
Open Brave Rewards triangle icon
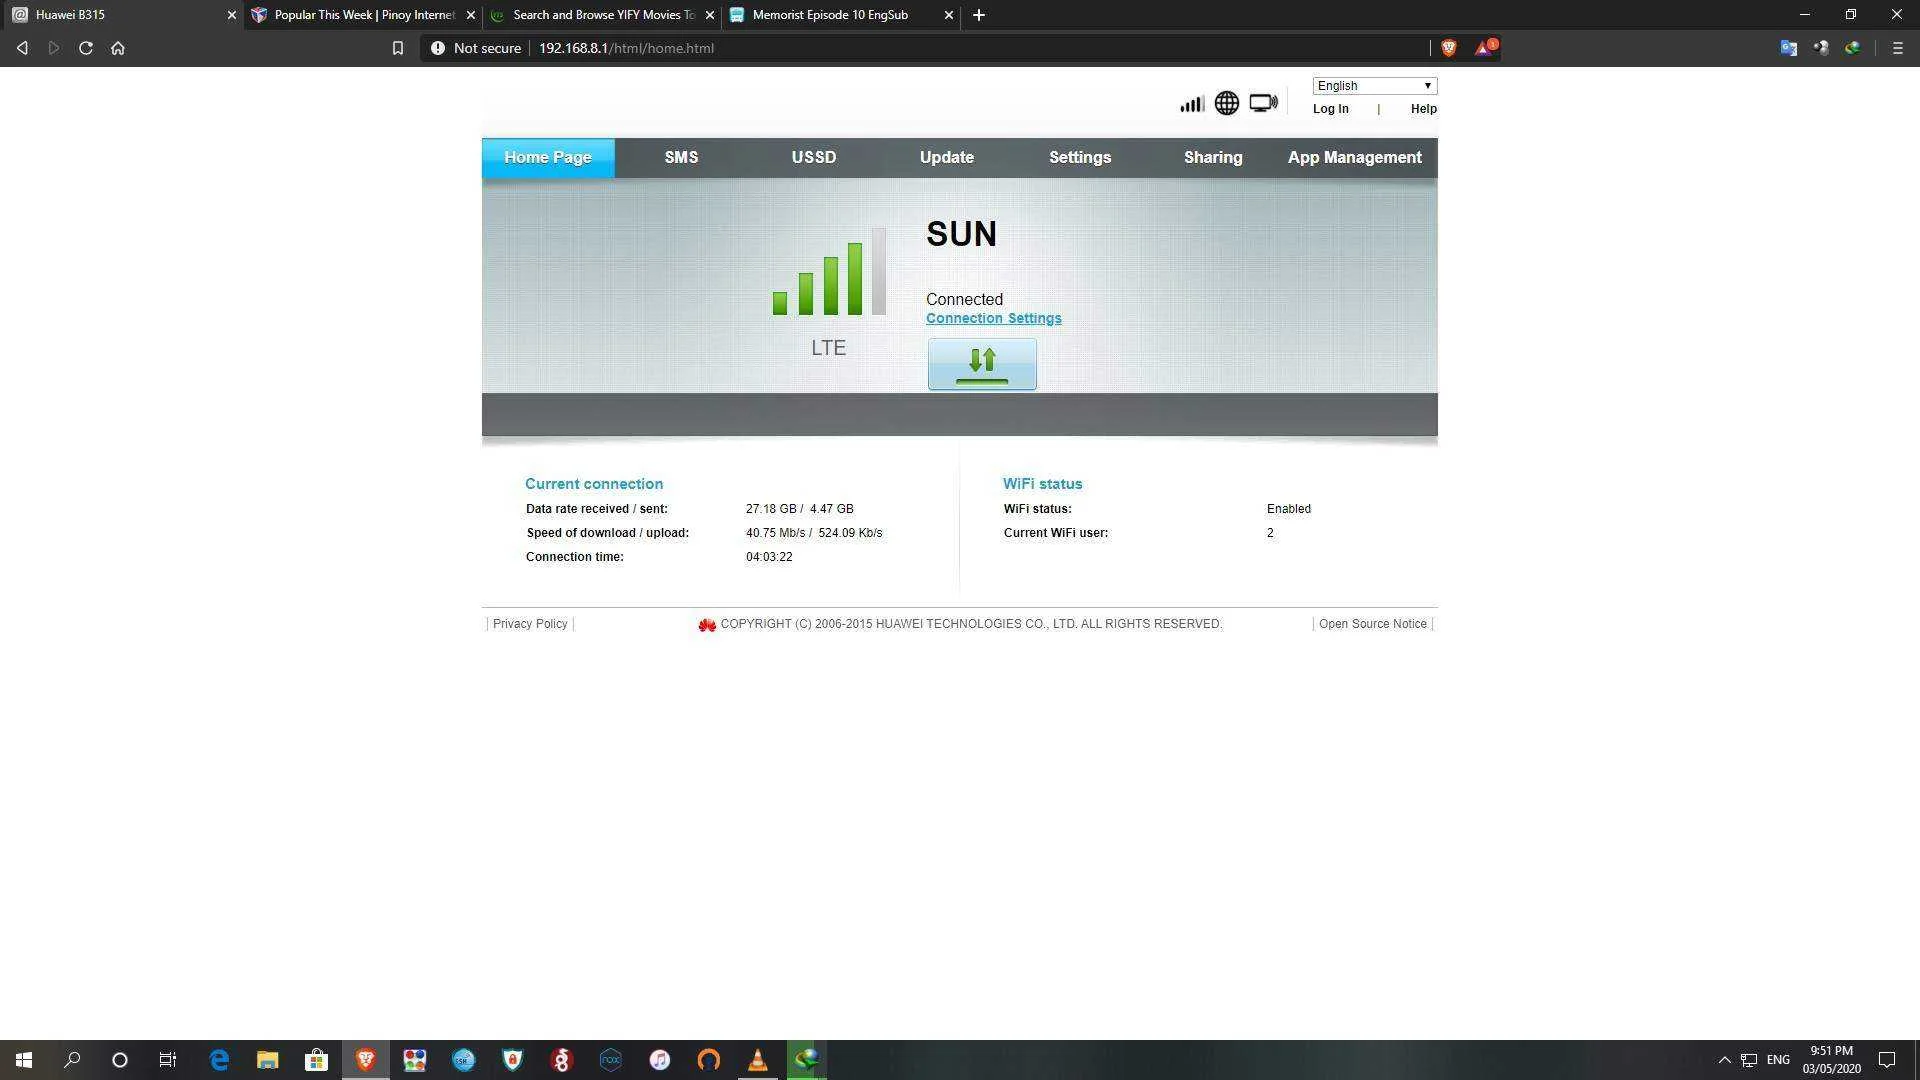(x=1485, y=47)
